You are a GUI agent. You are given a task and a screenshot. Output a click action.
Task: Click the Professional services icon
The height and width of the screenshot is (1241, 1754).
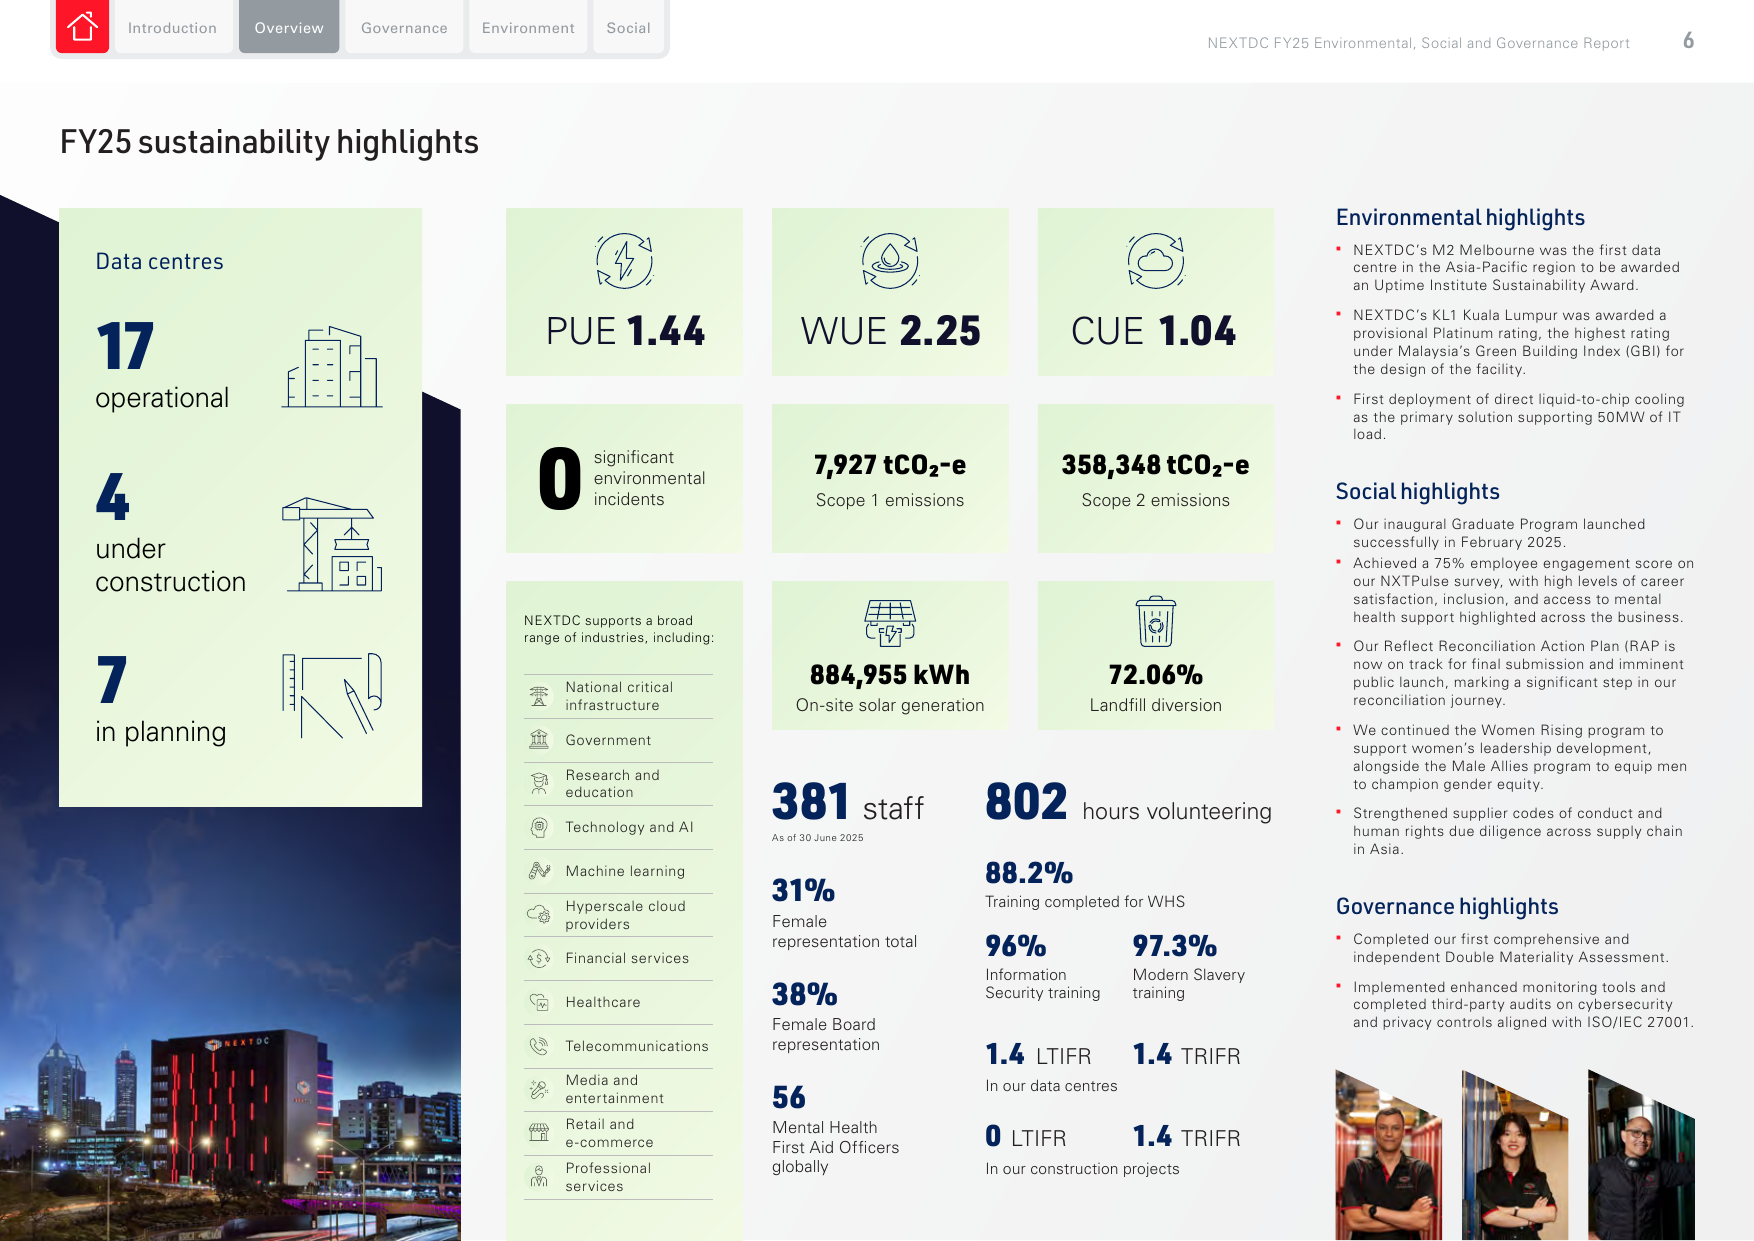539,1177
